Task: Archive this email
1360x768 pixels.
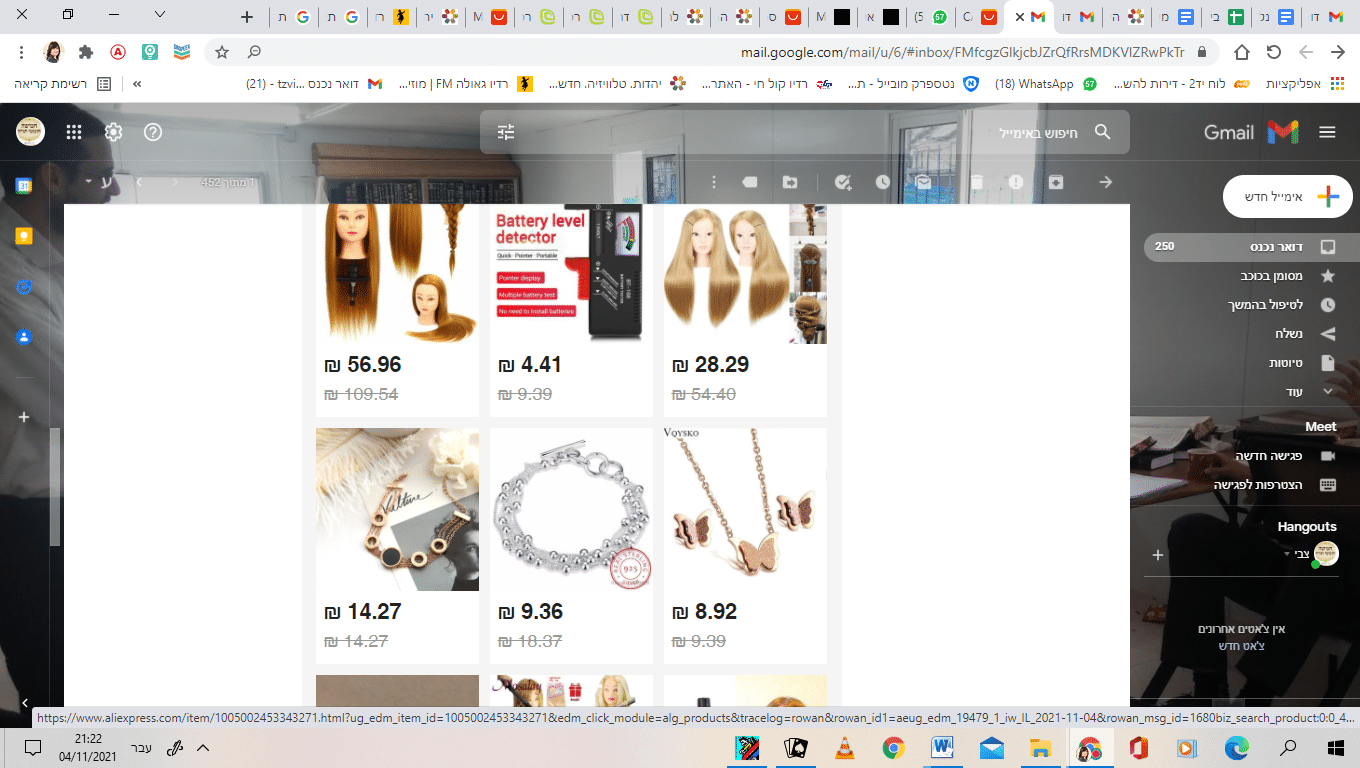Action: tap(1056, 182)
